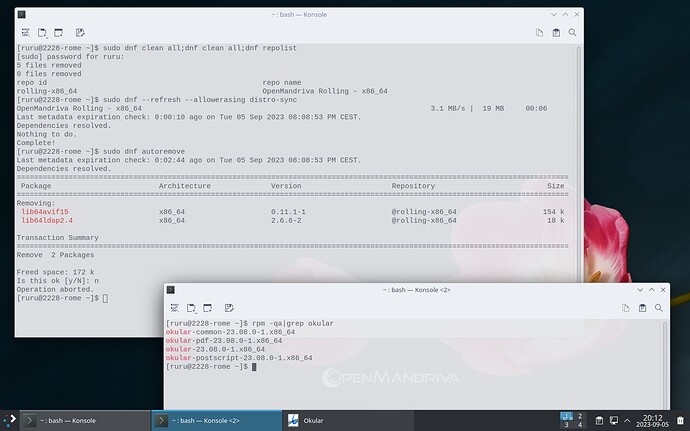This screenshot has height=431, width=690.
Task: Open the sliders settings icon in first Konsole toolbar
Action: (26, 33)
